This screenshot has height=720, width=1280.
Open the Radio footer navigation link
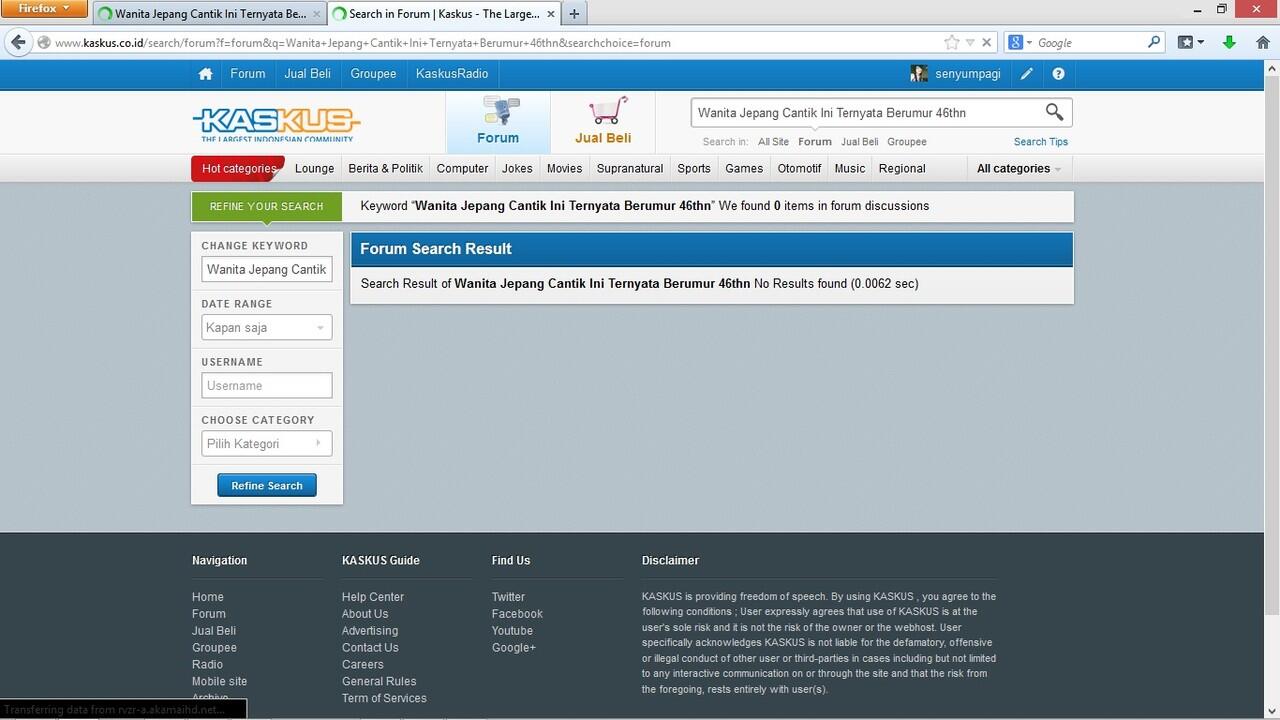click(207, 664)
